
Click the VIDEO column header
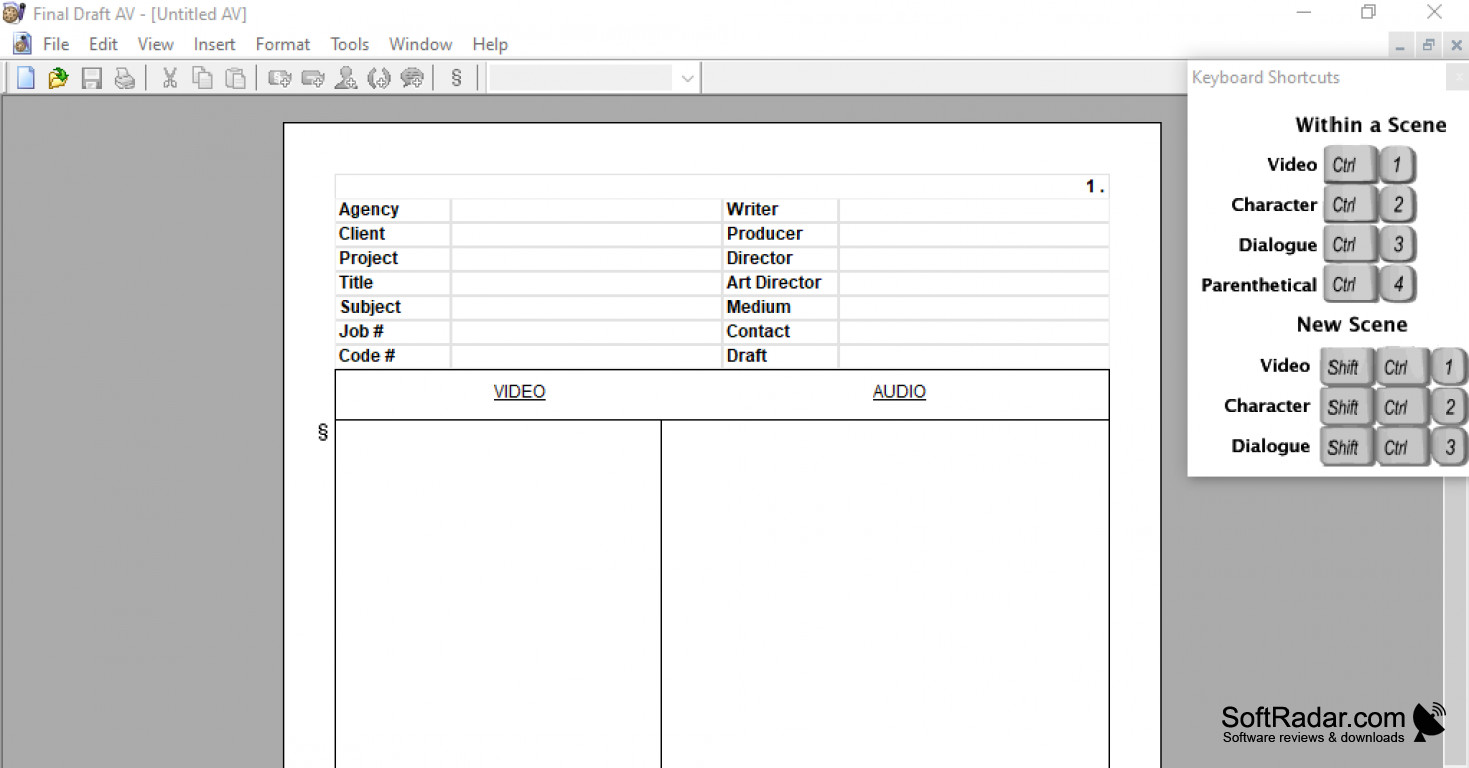point(519,392)
